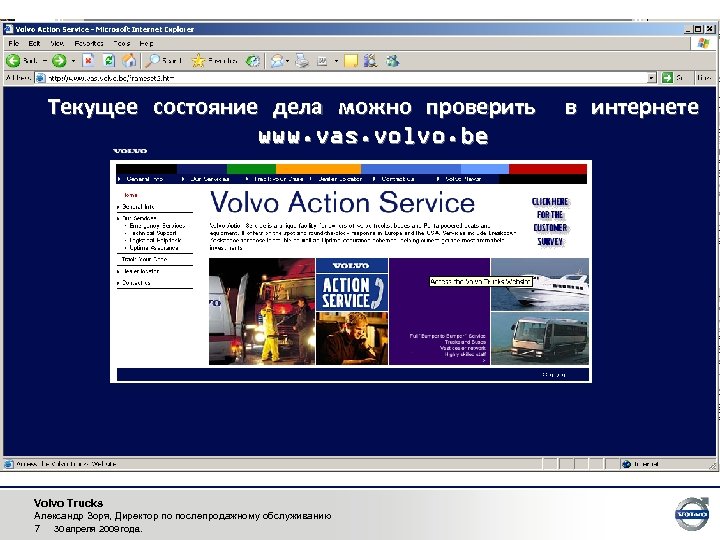720x540 pixels.
Task: Open Contact Us in the top navigation bar
Action: (398, 179)
